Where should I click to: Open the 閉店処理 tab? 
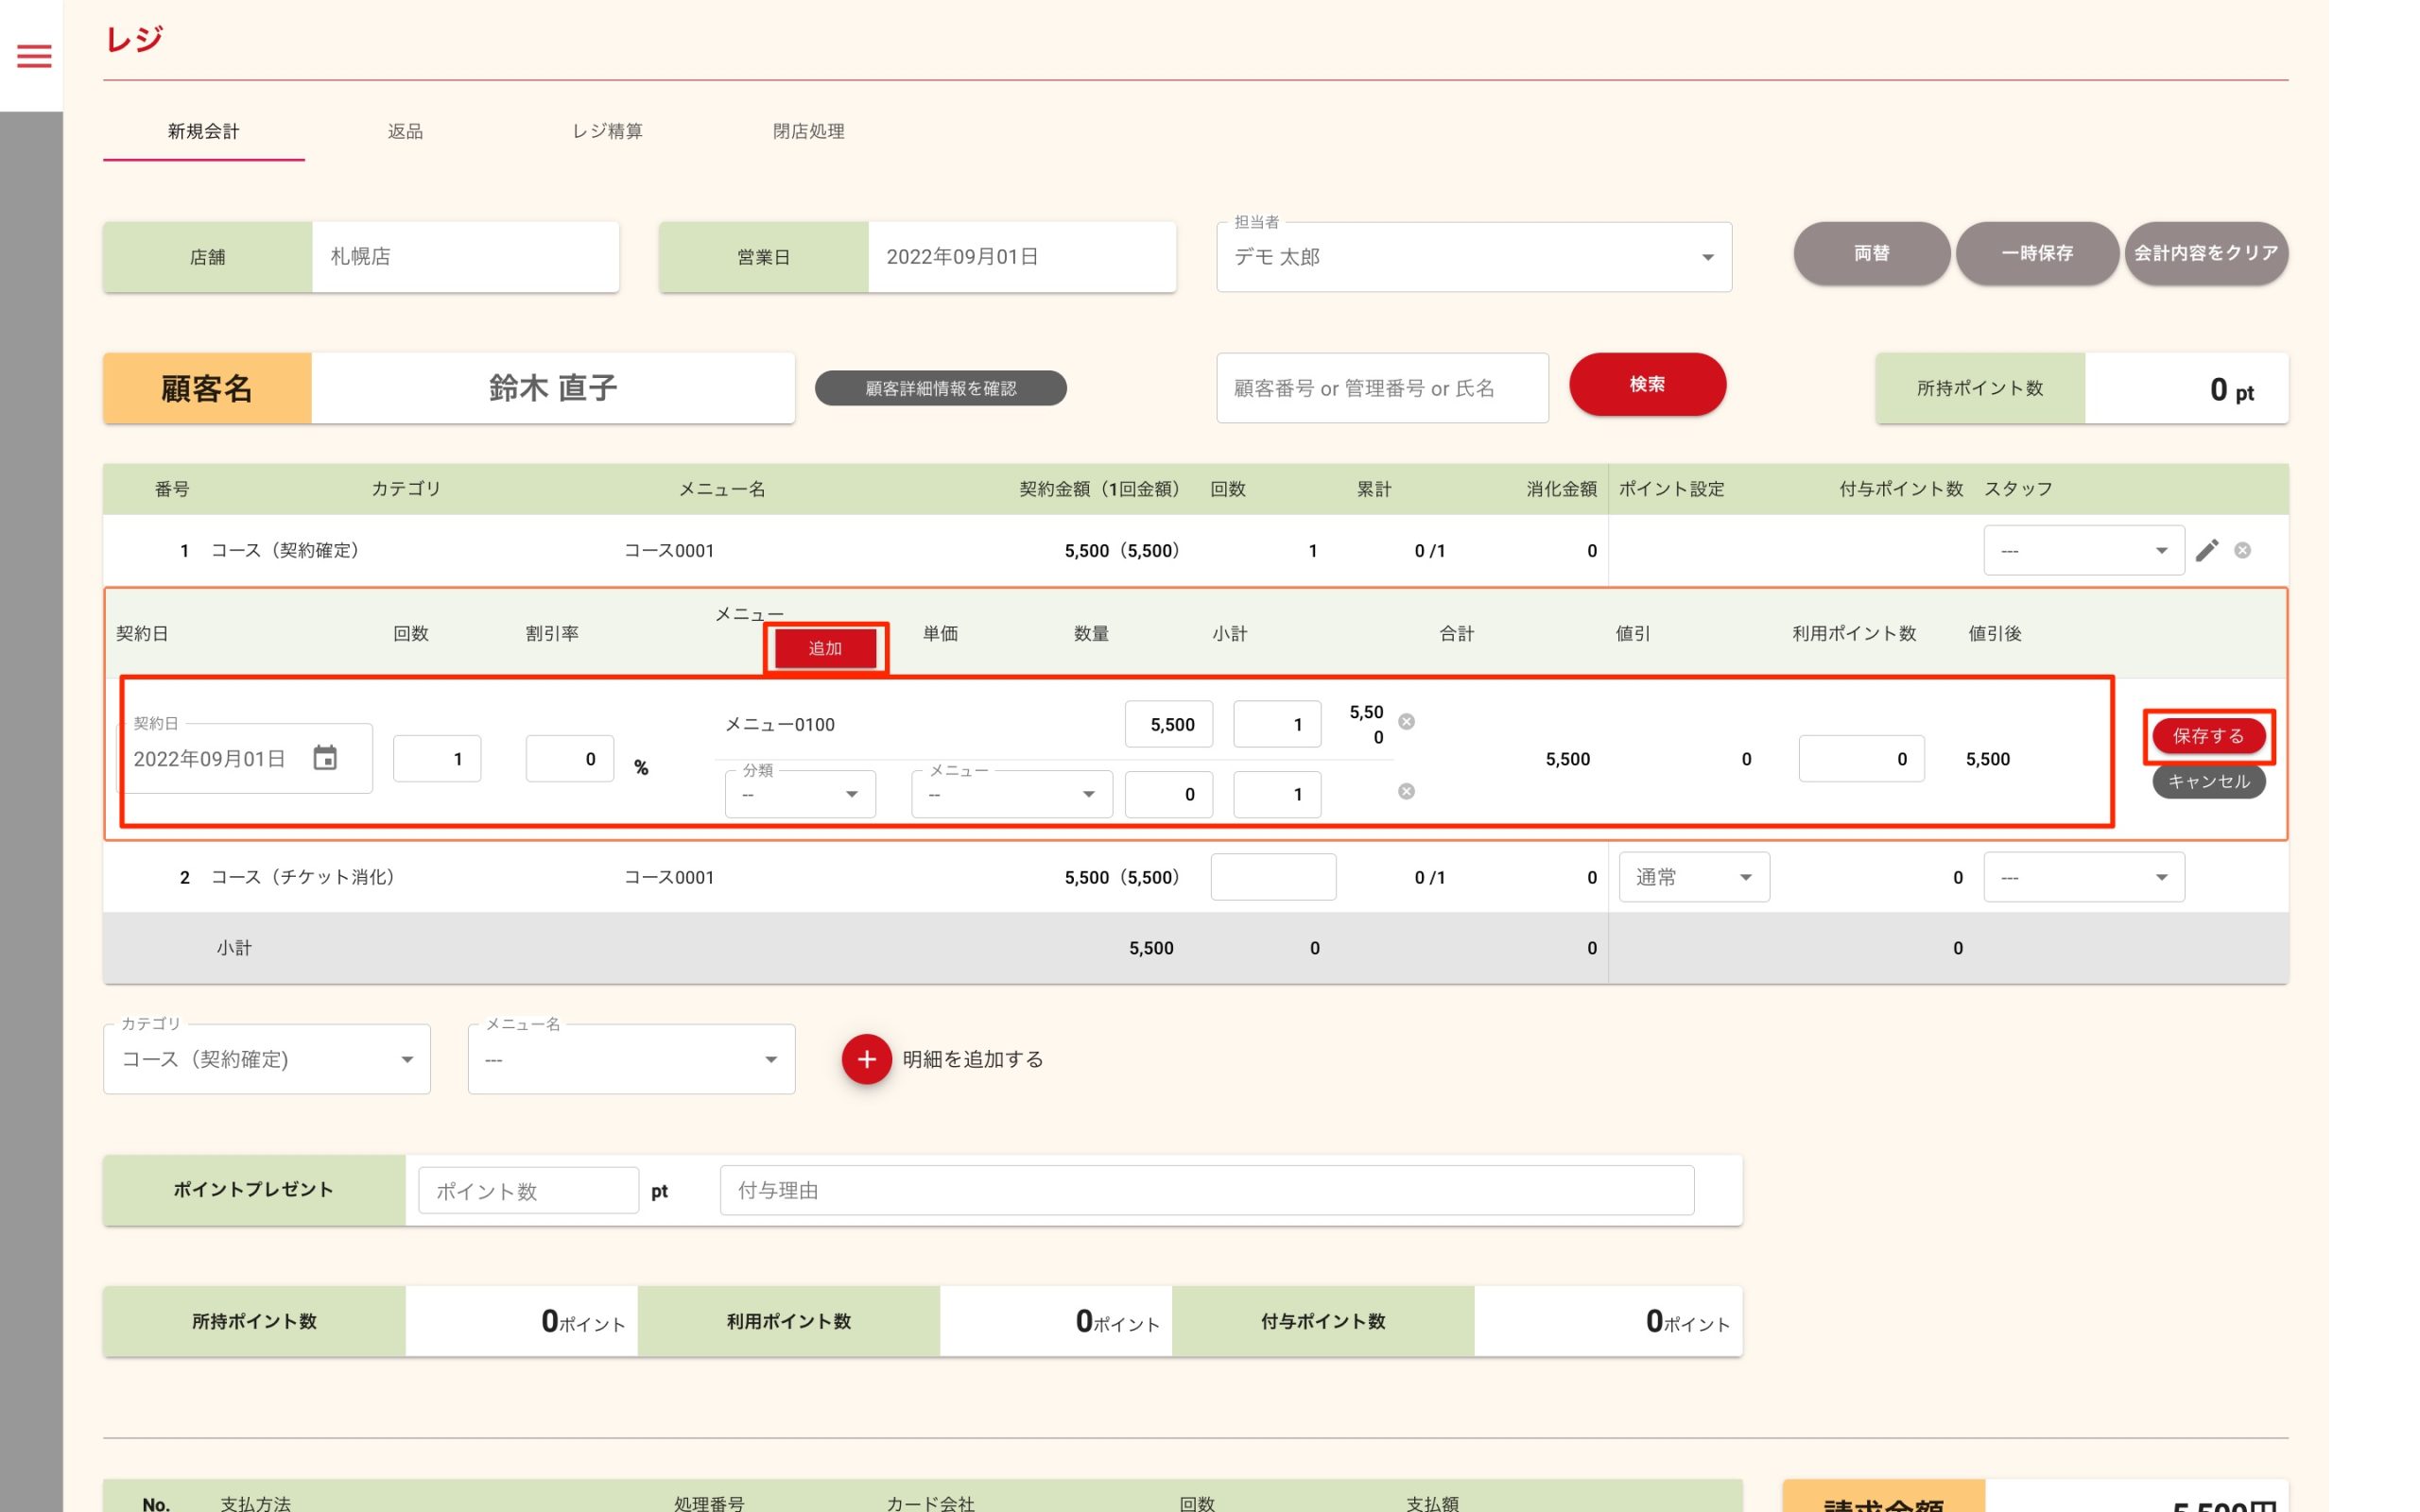click(x=808, y=131)
